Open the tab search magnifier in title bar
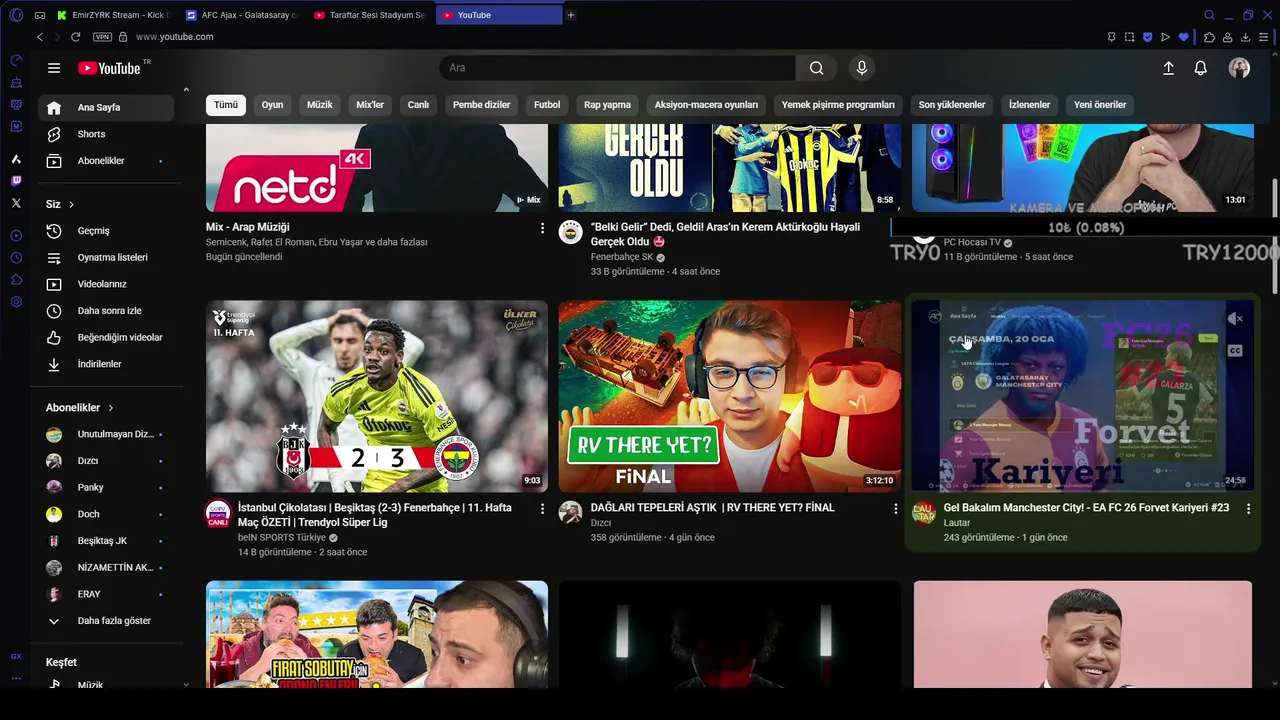The image size is (1280, 720). coord(1209,15)
